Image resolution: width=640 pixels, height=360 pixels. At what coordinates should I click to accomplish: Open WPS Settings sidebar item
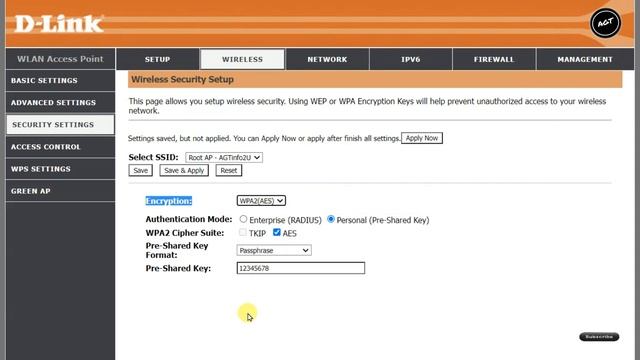pyautogui.click(x=60, y=169)
